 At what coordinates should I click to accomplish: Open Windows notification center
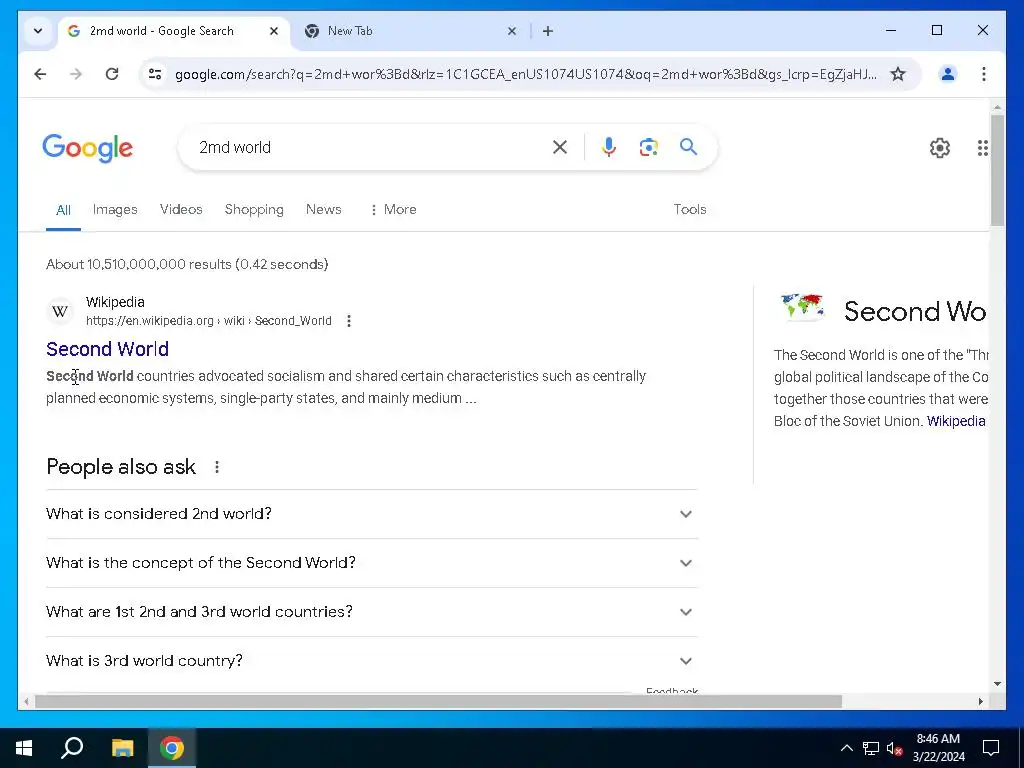pos(991,748)
